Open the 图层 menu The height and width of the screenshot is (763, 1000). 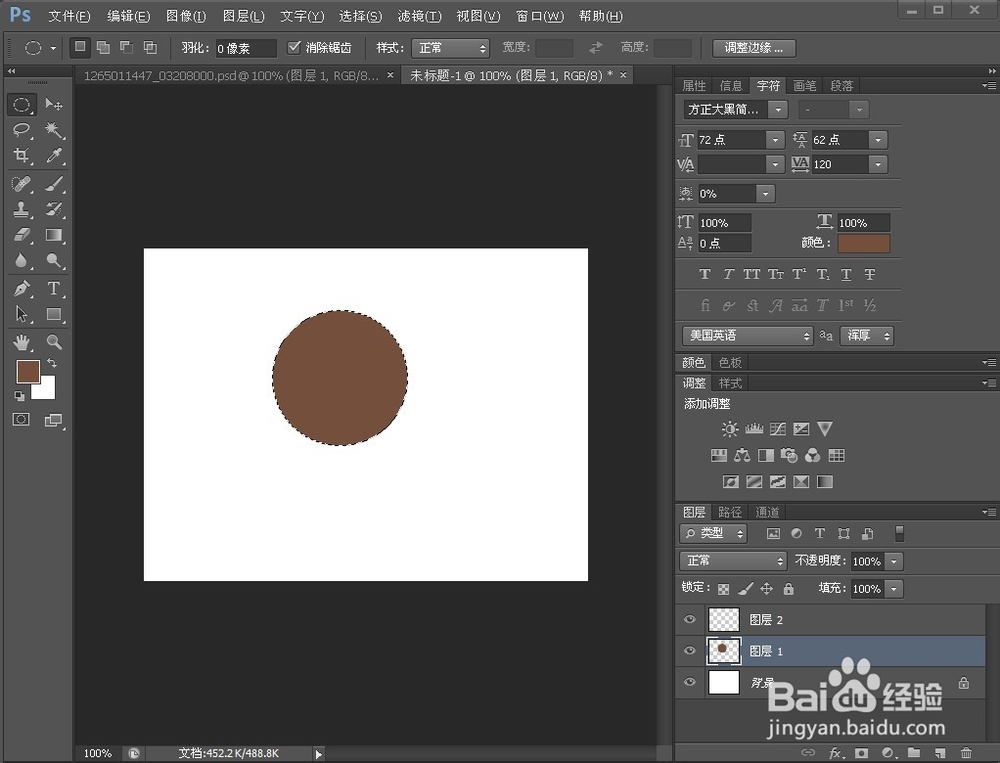point(244,16)
